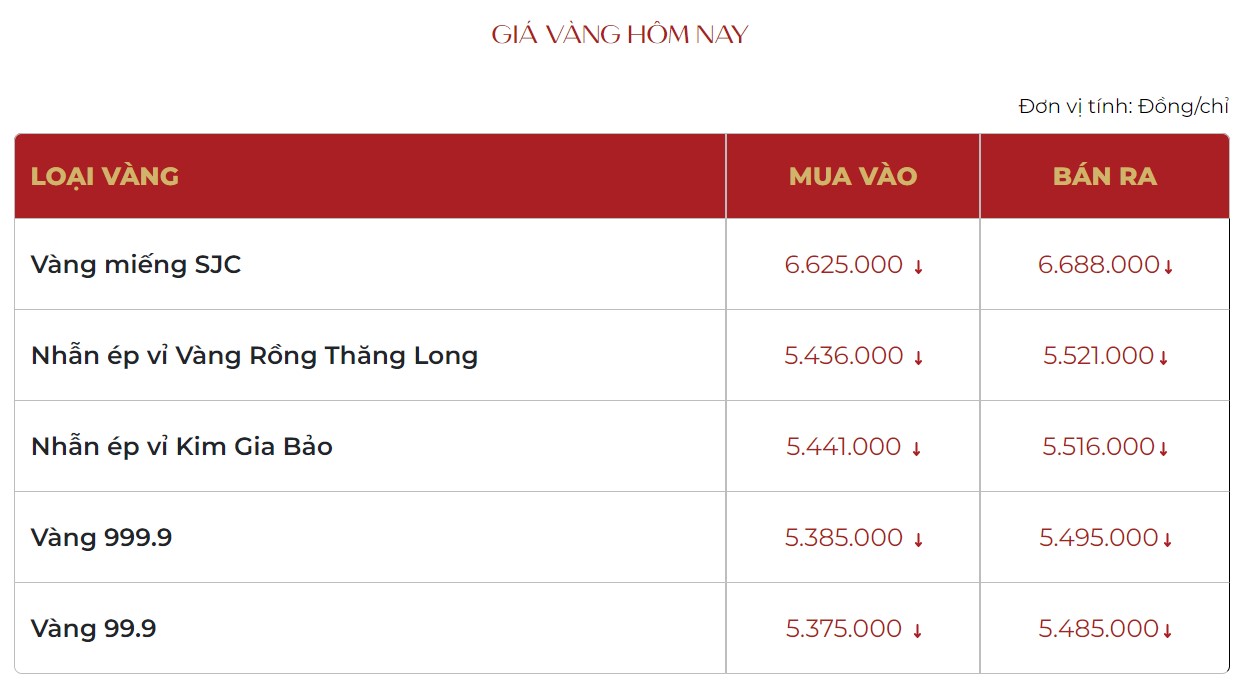1243x684 pixels.
Task: Click the Đơn vị tính: Đồng/chỉ note
Action: 1124,106
